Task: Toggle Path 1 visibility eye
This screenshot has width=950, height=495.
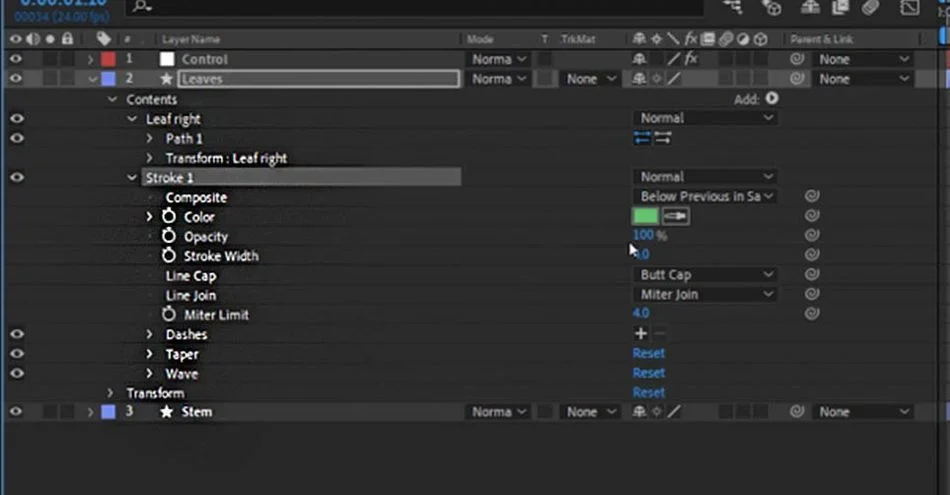Action: [x=17, y=138]
